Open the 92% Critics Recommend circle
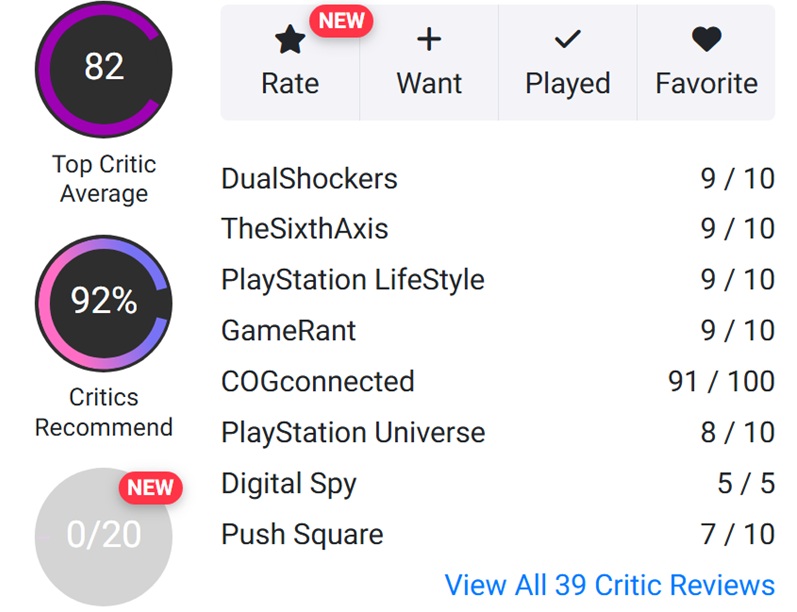 pyautogui.click(x=104, y=303)
